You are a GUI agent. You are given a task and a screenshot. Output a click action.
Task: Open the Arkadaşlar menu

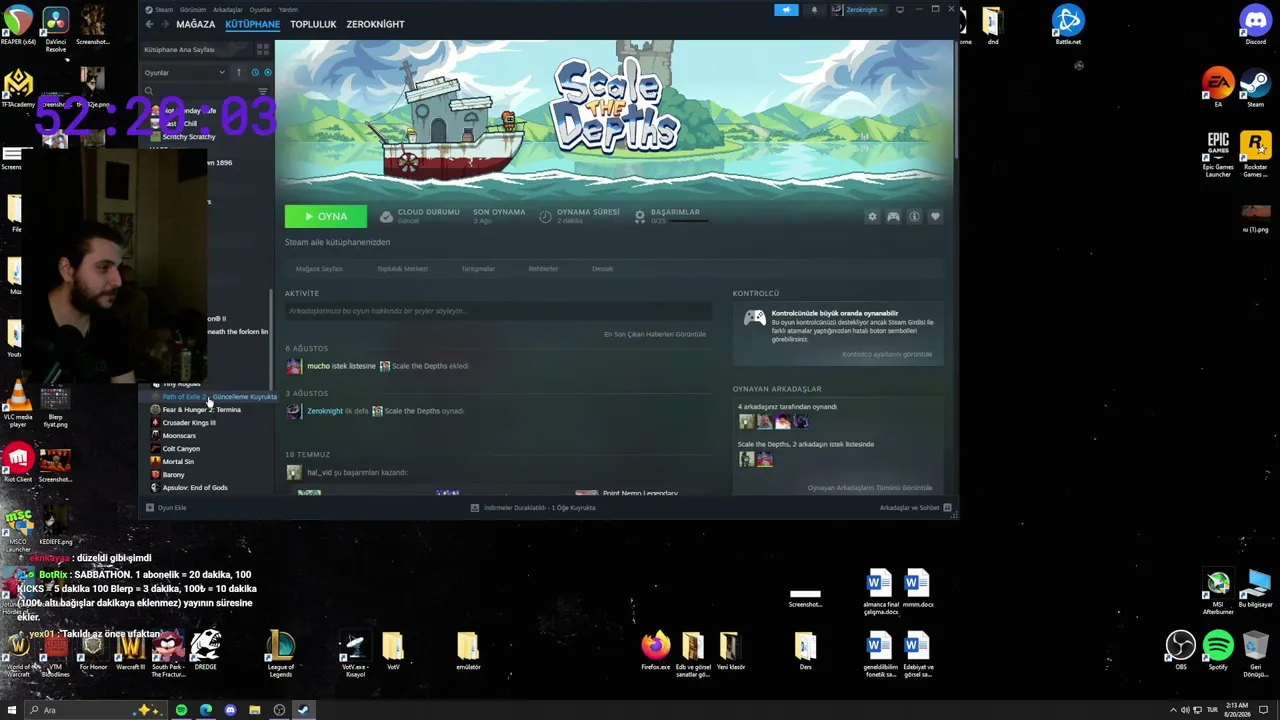[228, 10]
